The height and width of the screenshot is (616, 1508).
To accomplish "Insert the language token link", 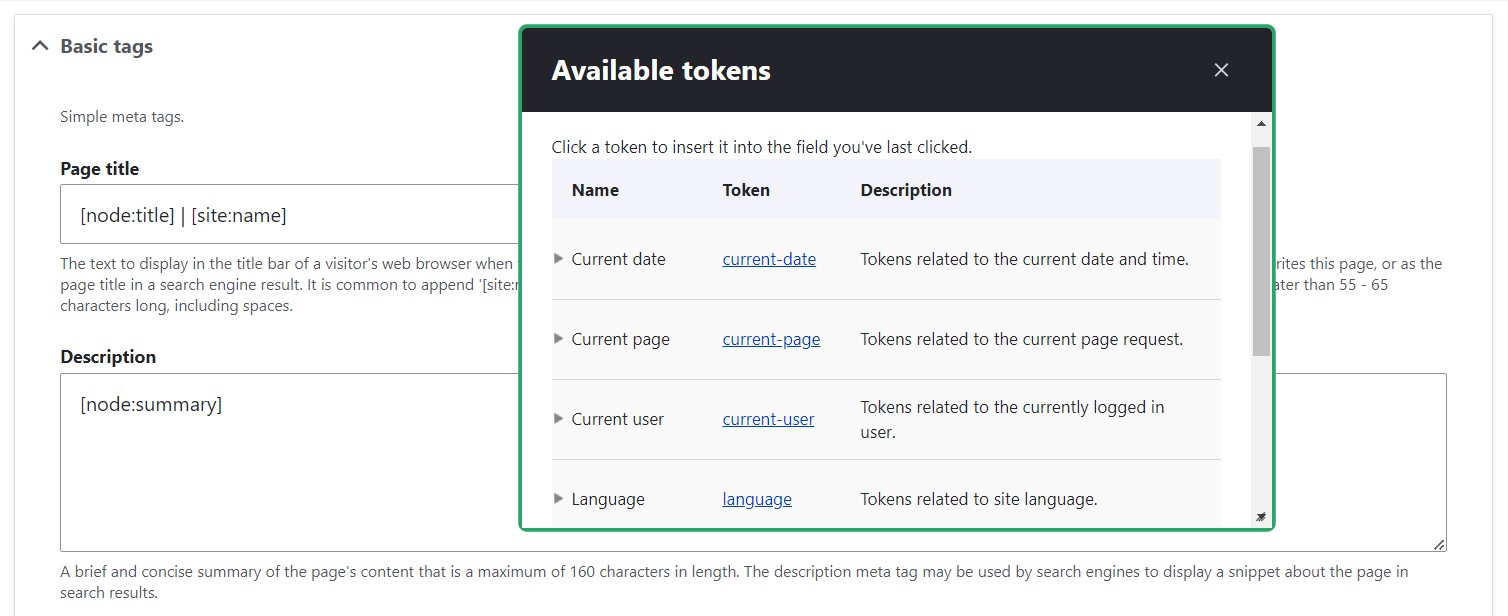I will coord(757,499).
